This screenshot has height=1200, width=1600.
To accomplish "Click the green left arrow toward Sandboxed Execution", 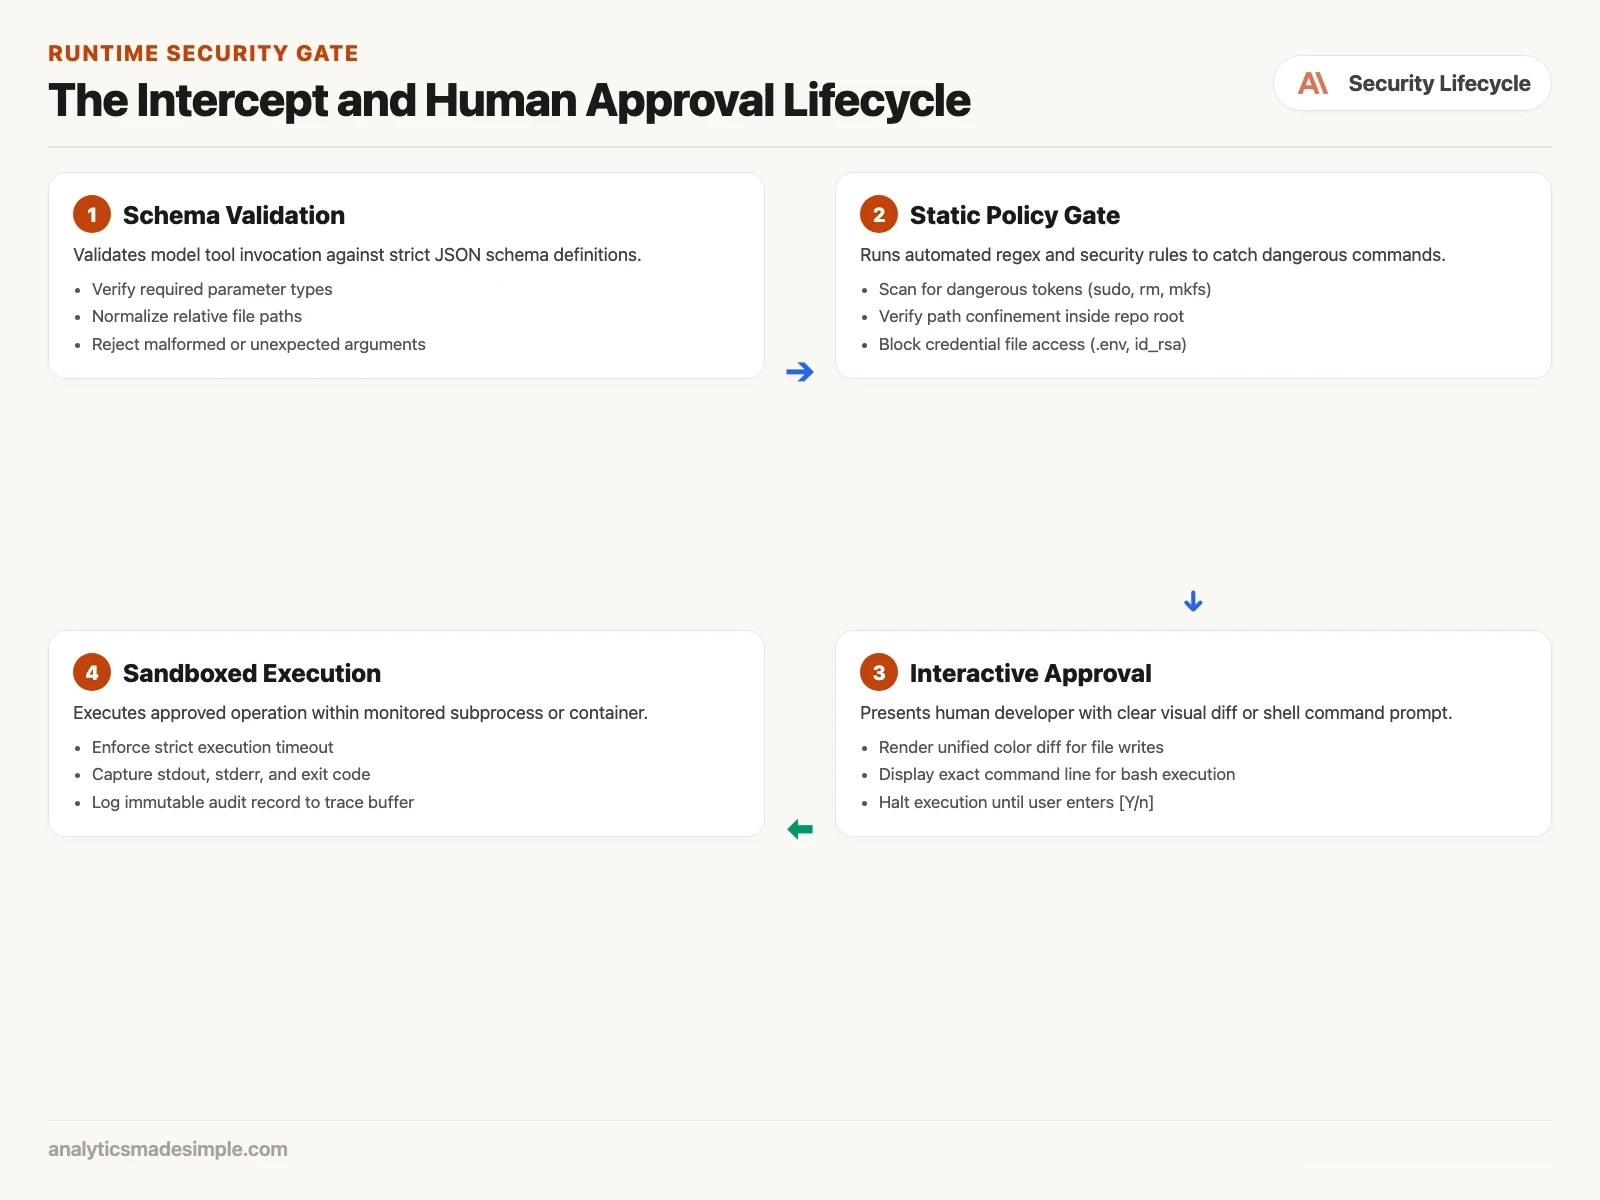I will 800,829.
